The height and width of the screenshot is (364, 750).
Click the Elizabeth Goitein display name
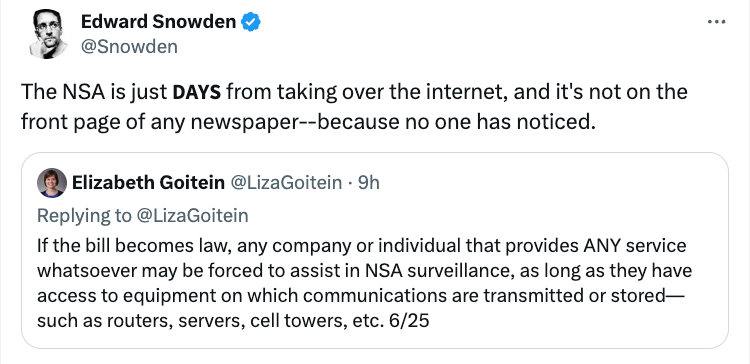point(148,182)
